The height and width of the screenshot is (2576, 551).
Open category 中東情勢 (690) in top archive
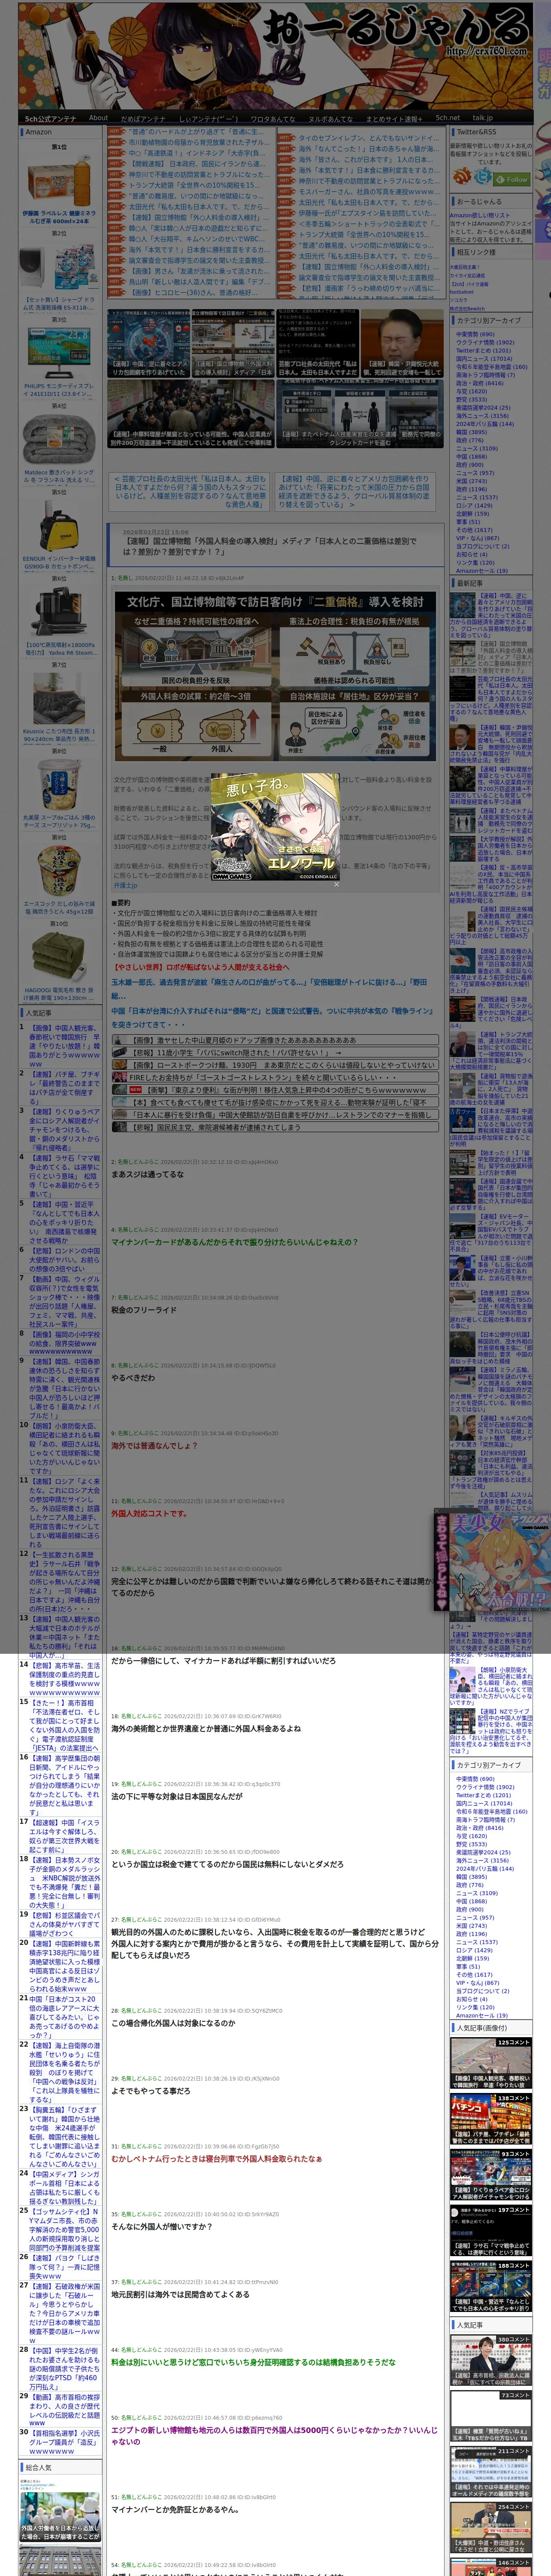[475, 334]
